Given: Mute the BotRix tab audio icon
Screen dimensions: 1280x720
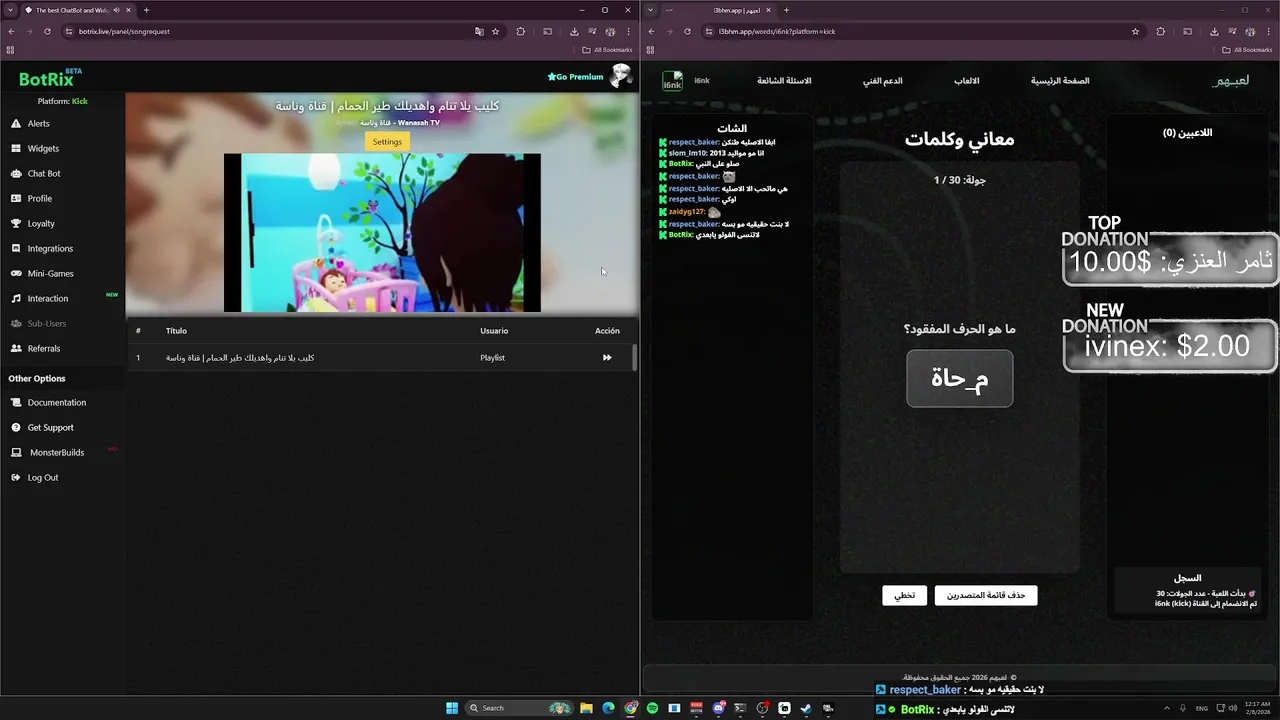Looking at the screenshot, I should pos(117,10).
